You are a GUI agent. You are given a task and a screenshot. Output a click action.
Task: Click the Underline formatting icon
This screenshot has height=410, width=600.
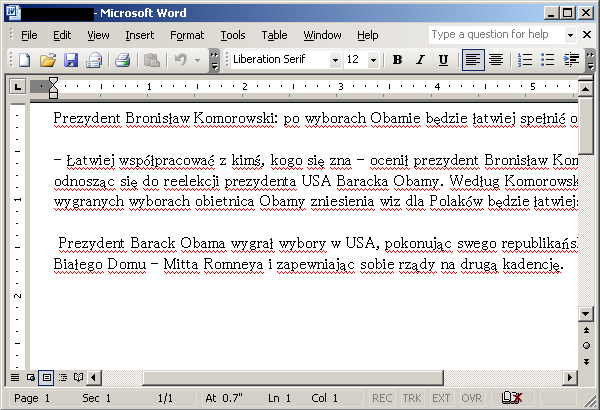click(443, 60)
